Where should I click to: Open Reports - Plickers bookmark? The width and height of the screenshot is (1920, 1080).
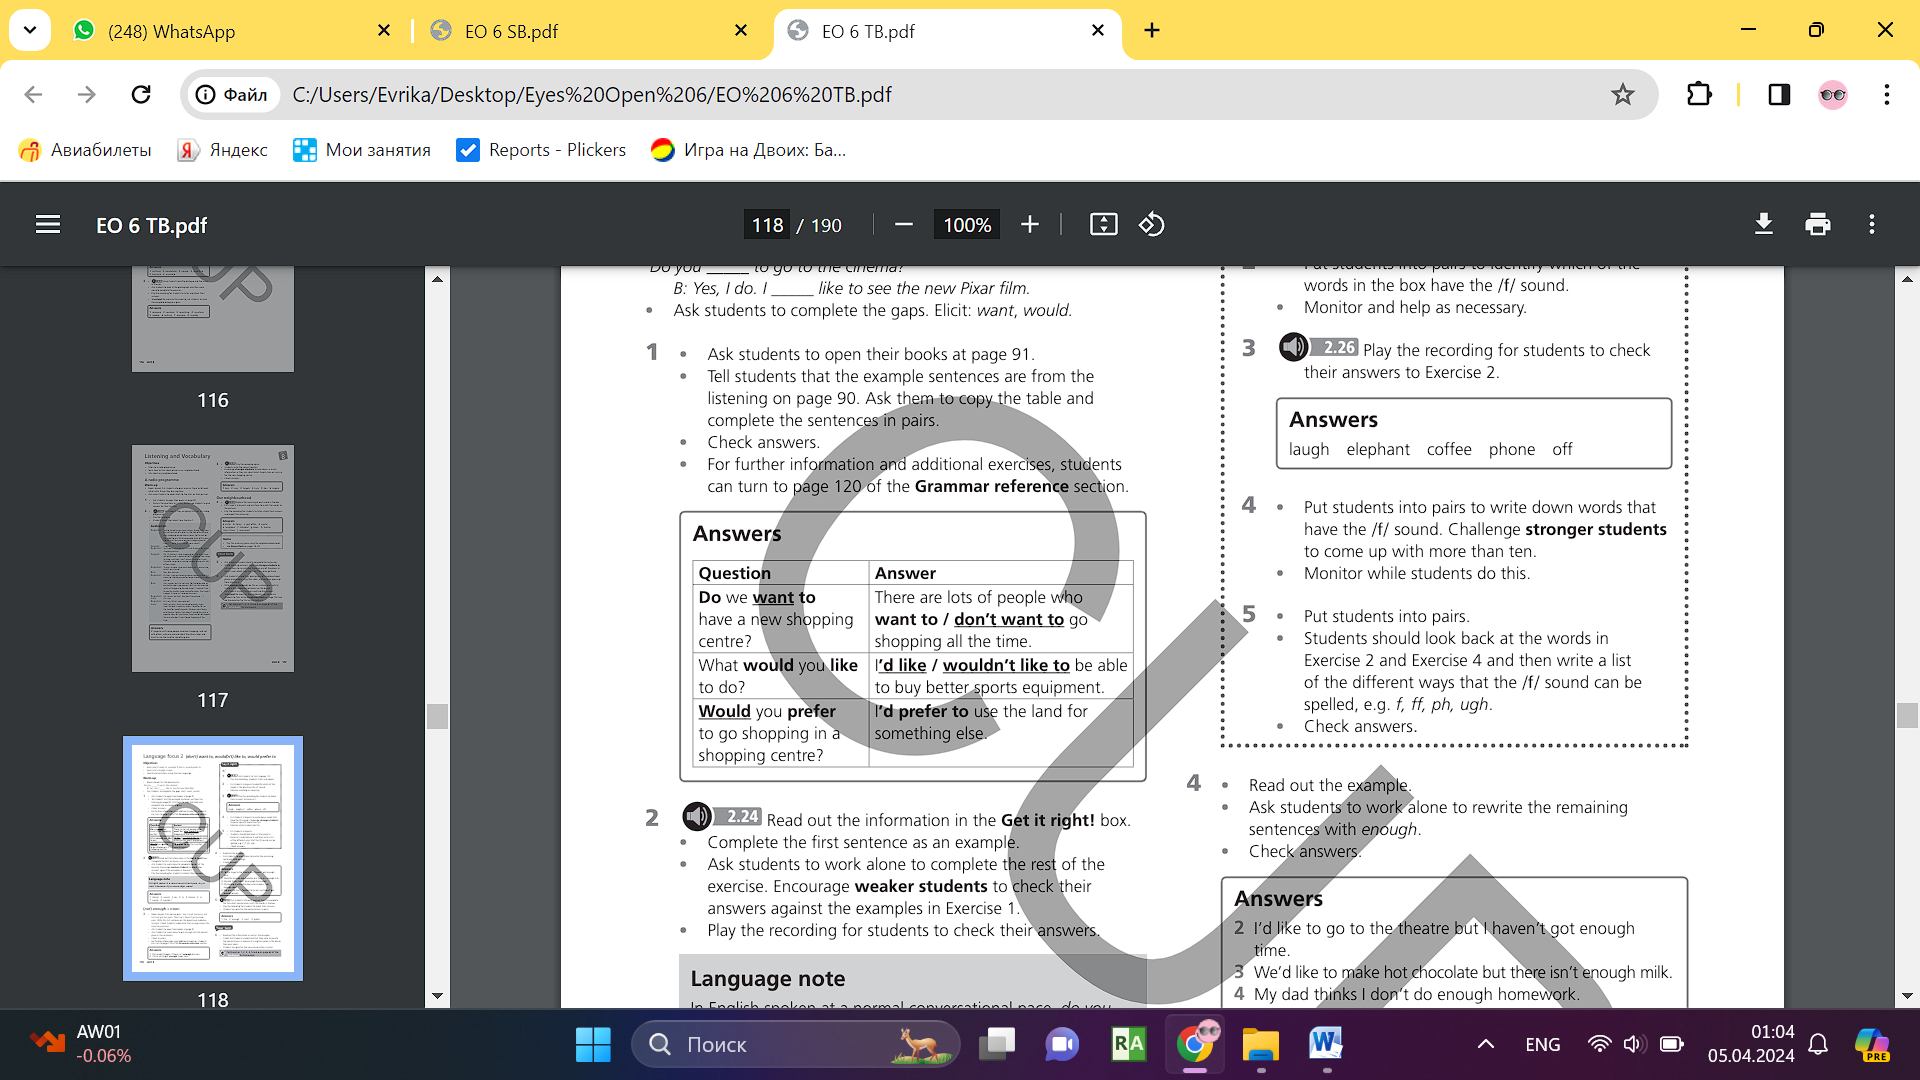pyautogui.click(x=541, y=150)
